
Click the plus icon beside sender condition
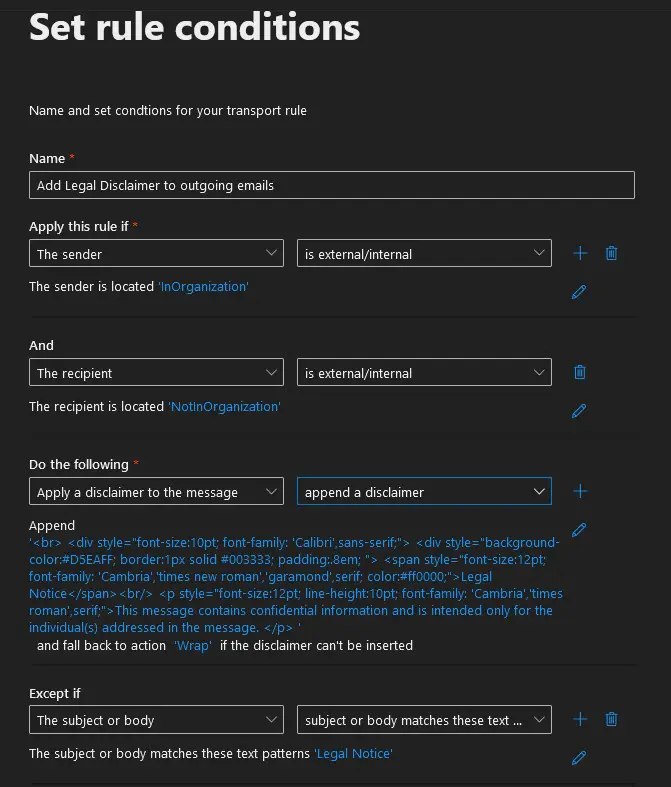pyautogui.click(x=580, y=254)
